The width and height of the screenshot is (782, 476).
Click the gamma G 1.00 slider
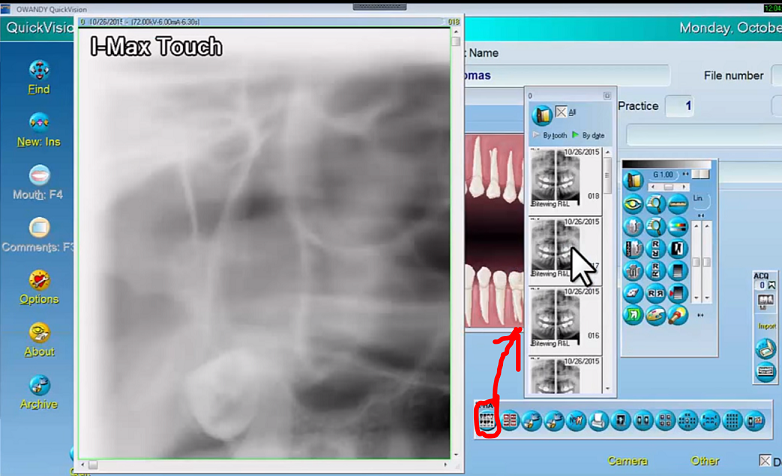click(662, 187)
